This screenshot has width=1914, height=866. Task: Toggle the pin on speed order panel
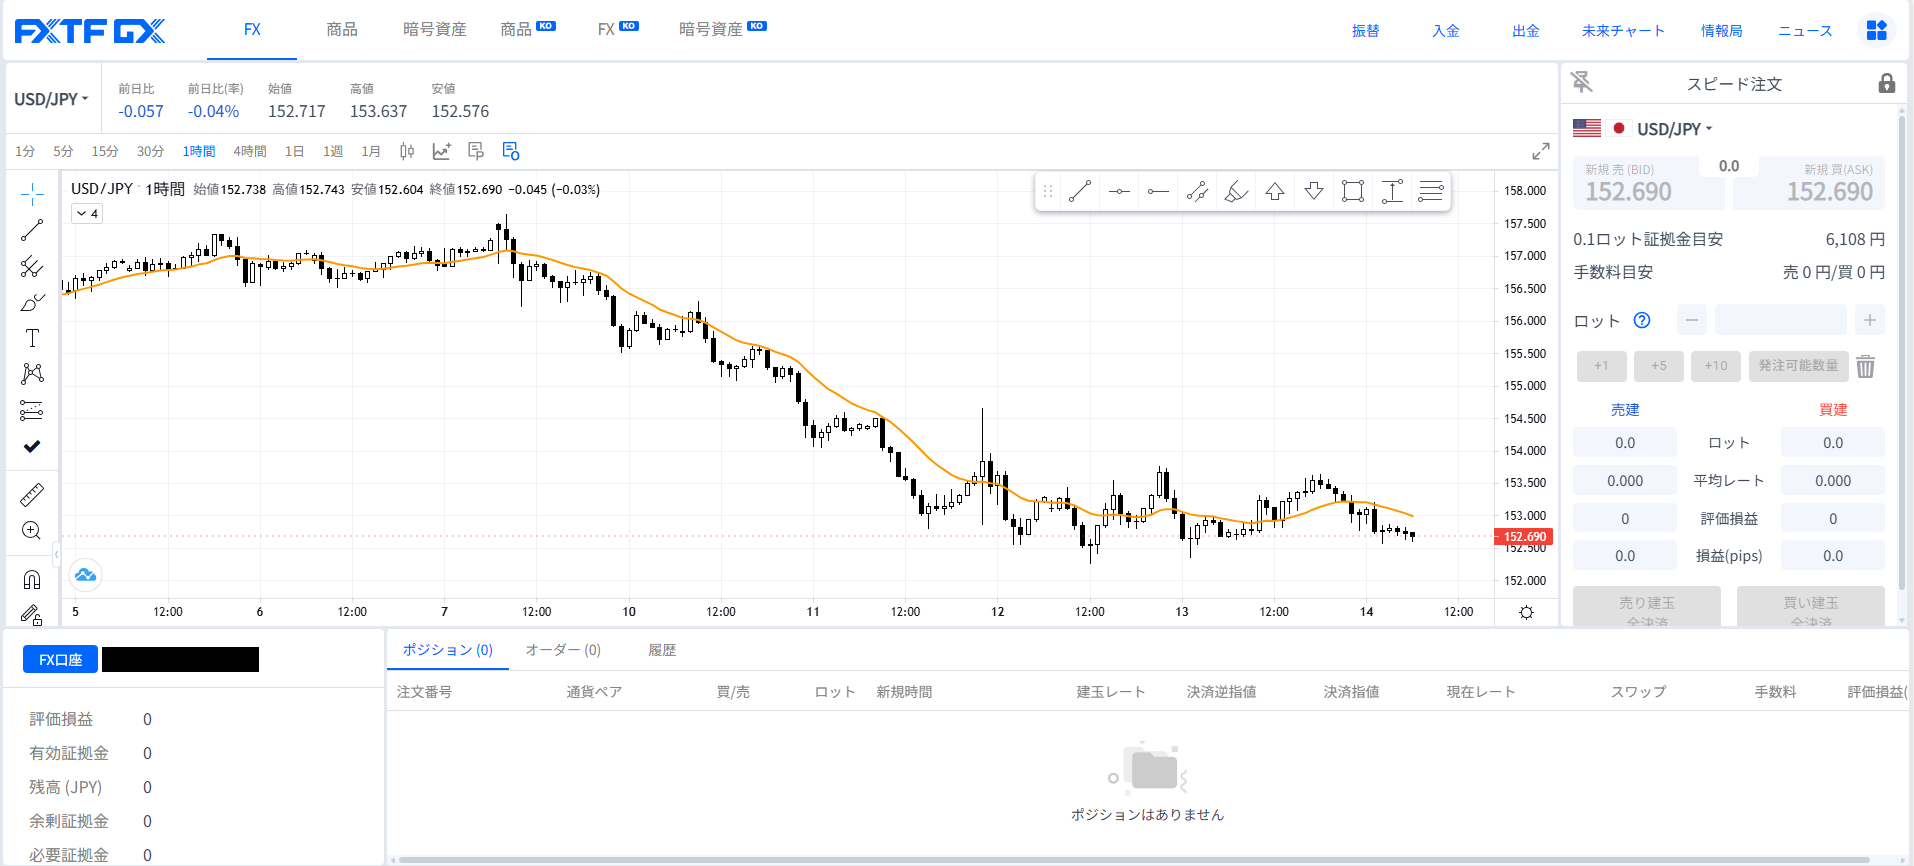(1582, 82)
